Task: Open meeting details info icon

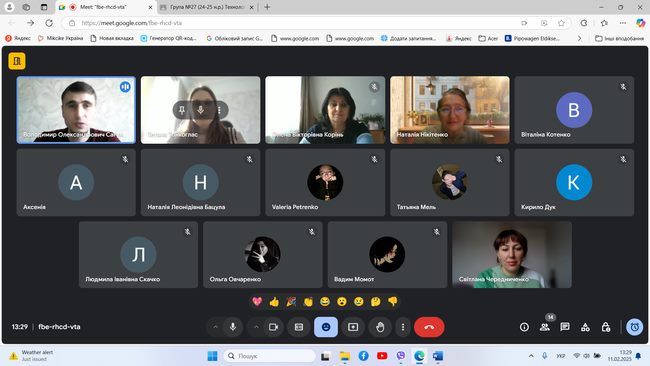Action: tap(524, 327)
